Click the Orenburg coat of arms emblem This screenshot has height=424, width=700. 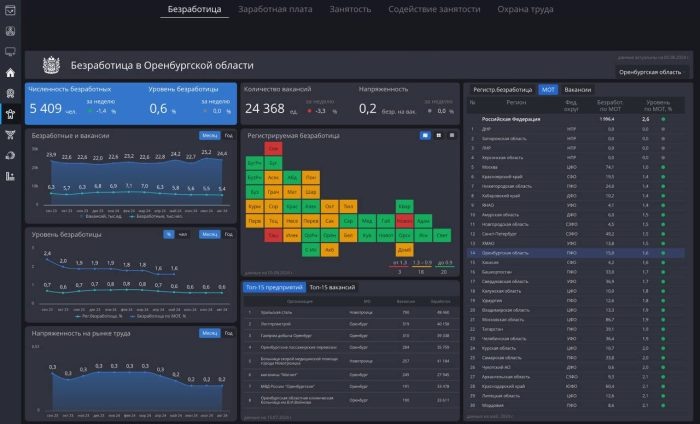click(x=51, y=65)
